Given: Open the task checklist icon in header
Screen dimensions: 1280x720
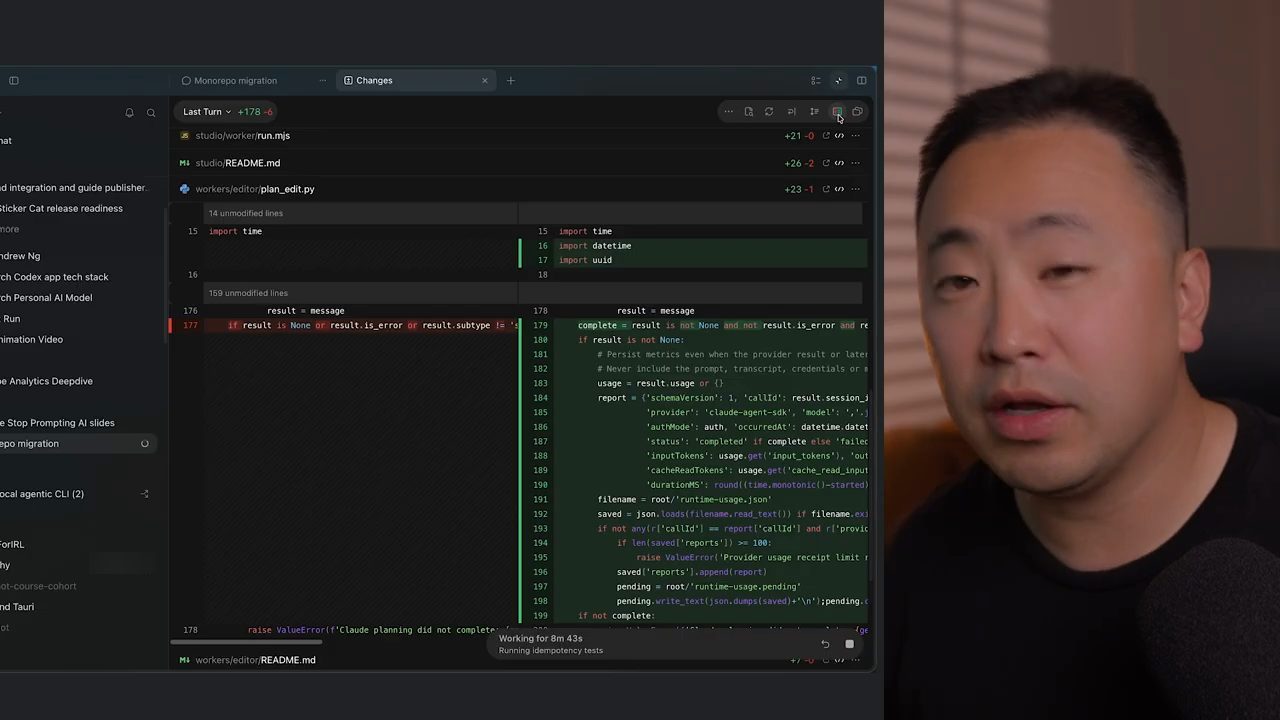Looking at the screenshot, I should click(x=816, y=80).
